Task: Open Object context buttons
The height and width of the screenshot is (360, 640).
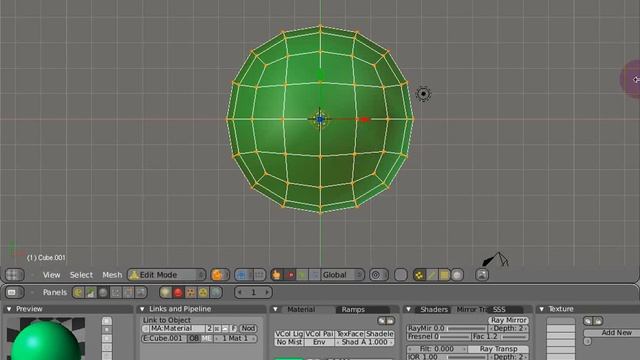Action: (x=116, y=292)
